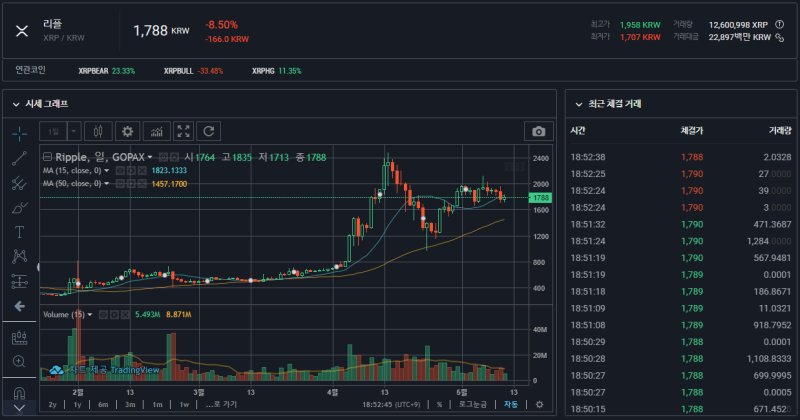The image size is (800, 420).
Task: Select the ruler measure tool
Action: coord(19,337)
